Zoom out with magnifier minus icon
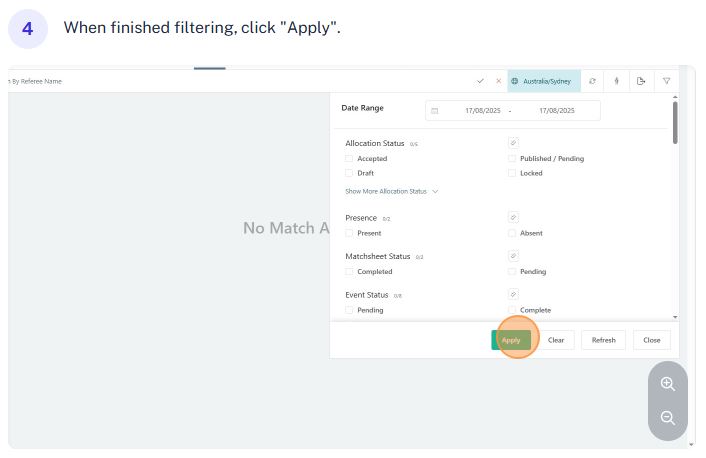706x458 pixels. point(667,418)
